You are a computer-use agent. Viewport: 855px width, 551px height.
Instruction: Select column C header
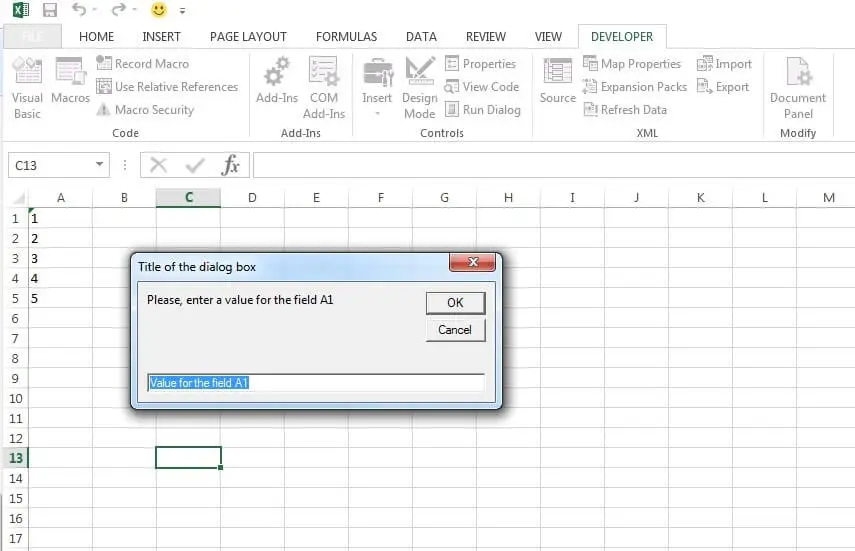(189, 197)
